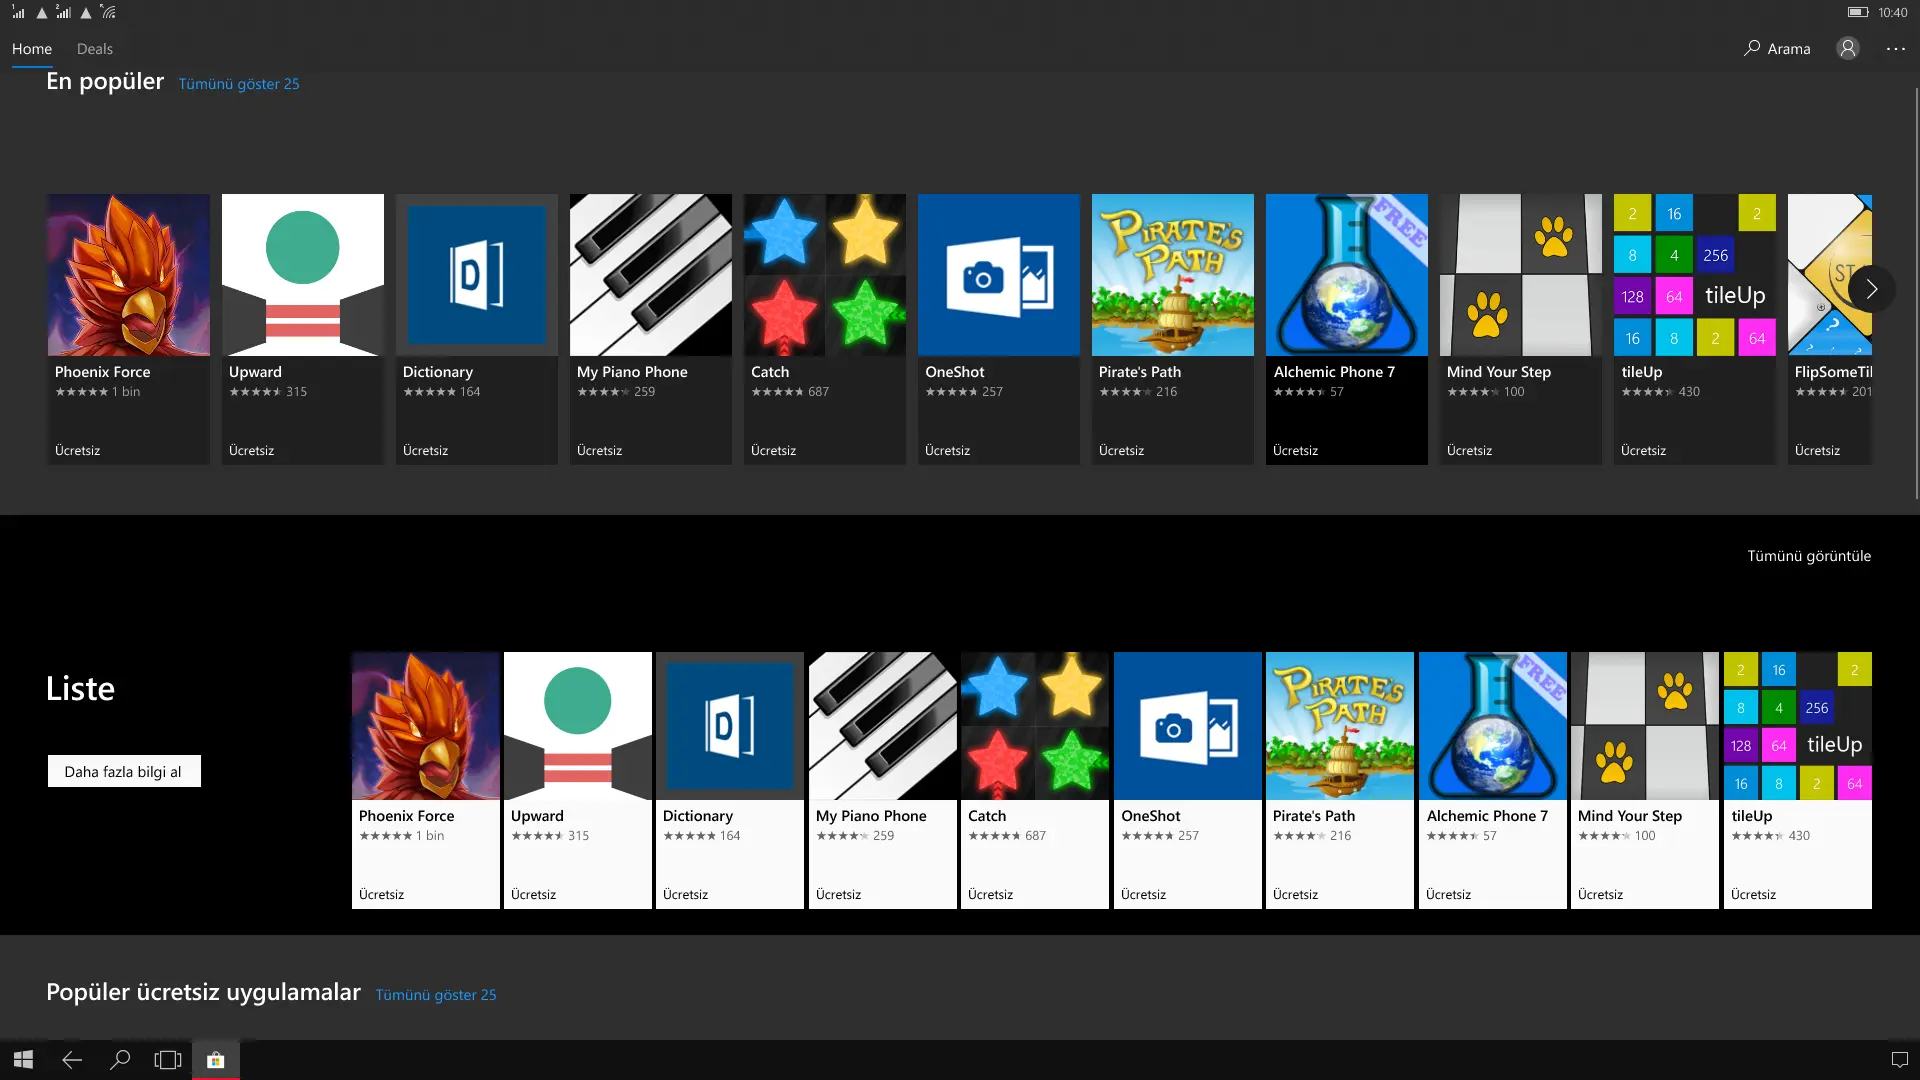The height and width of the screenshot is (1080, 1920).
Task: Click the Store icon on the taskbar
Action: [x=216, y=1060]
